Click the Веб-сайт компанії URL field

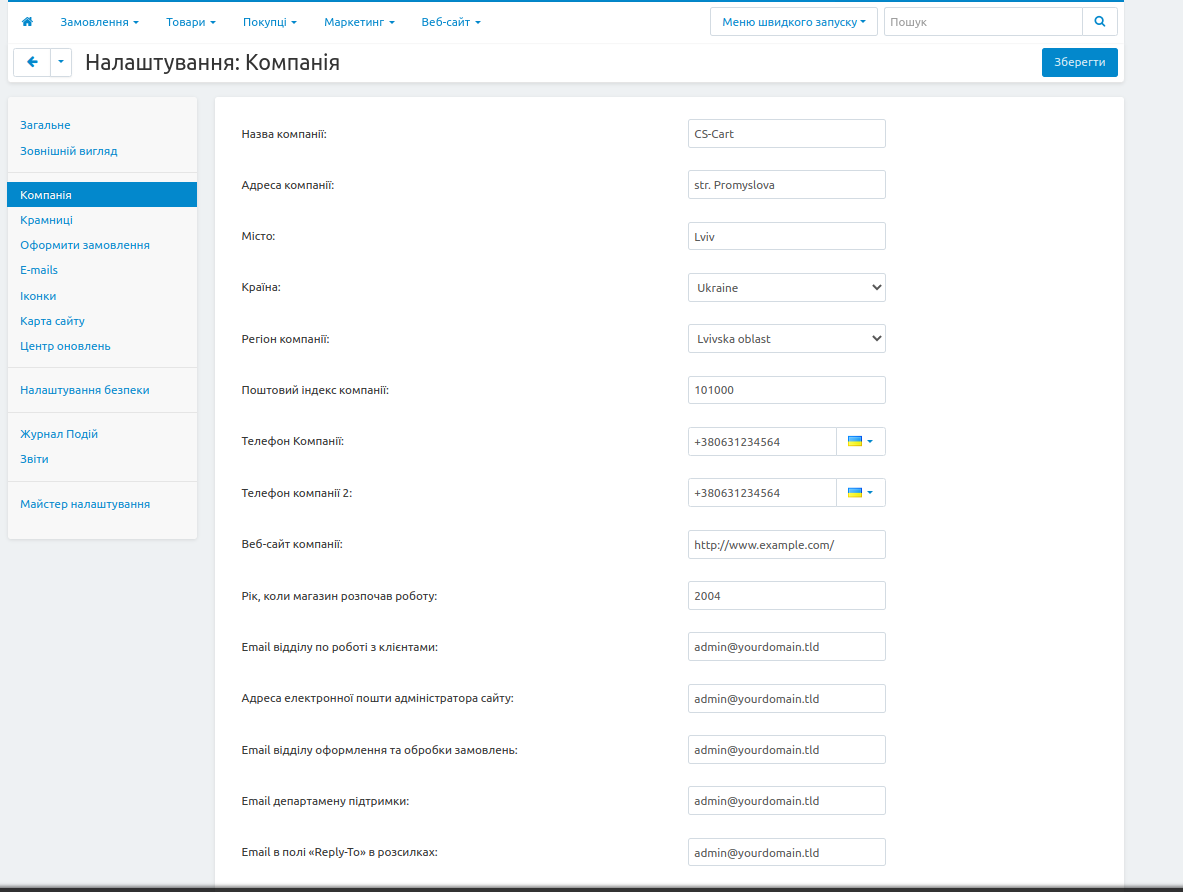786,545
